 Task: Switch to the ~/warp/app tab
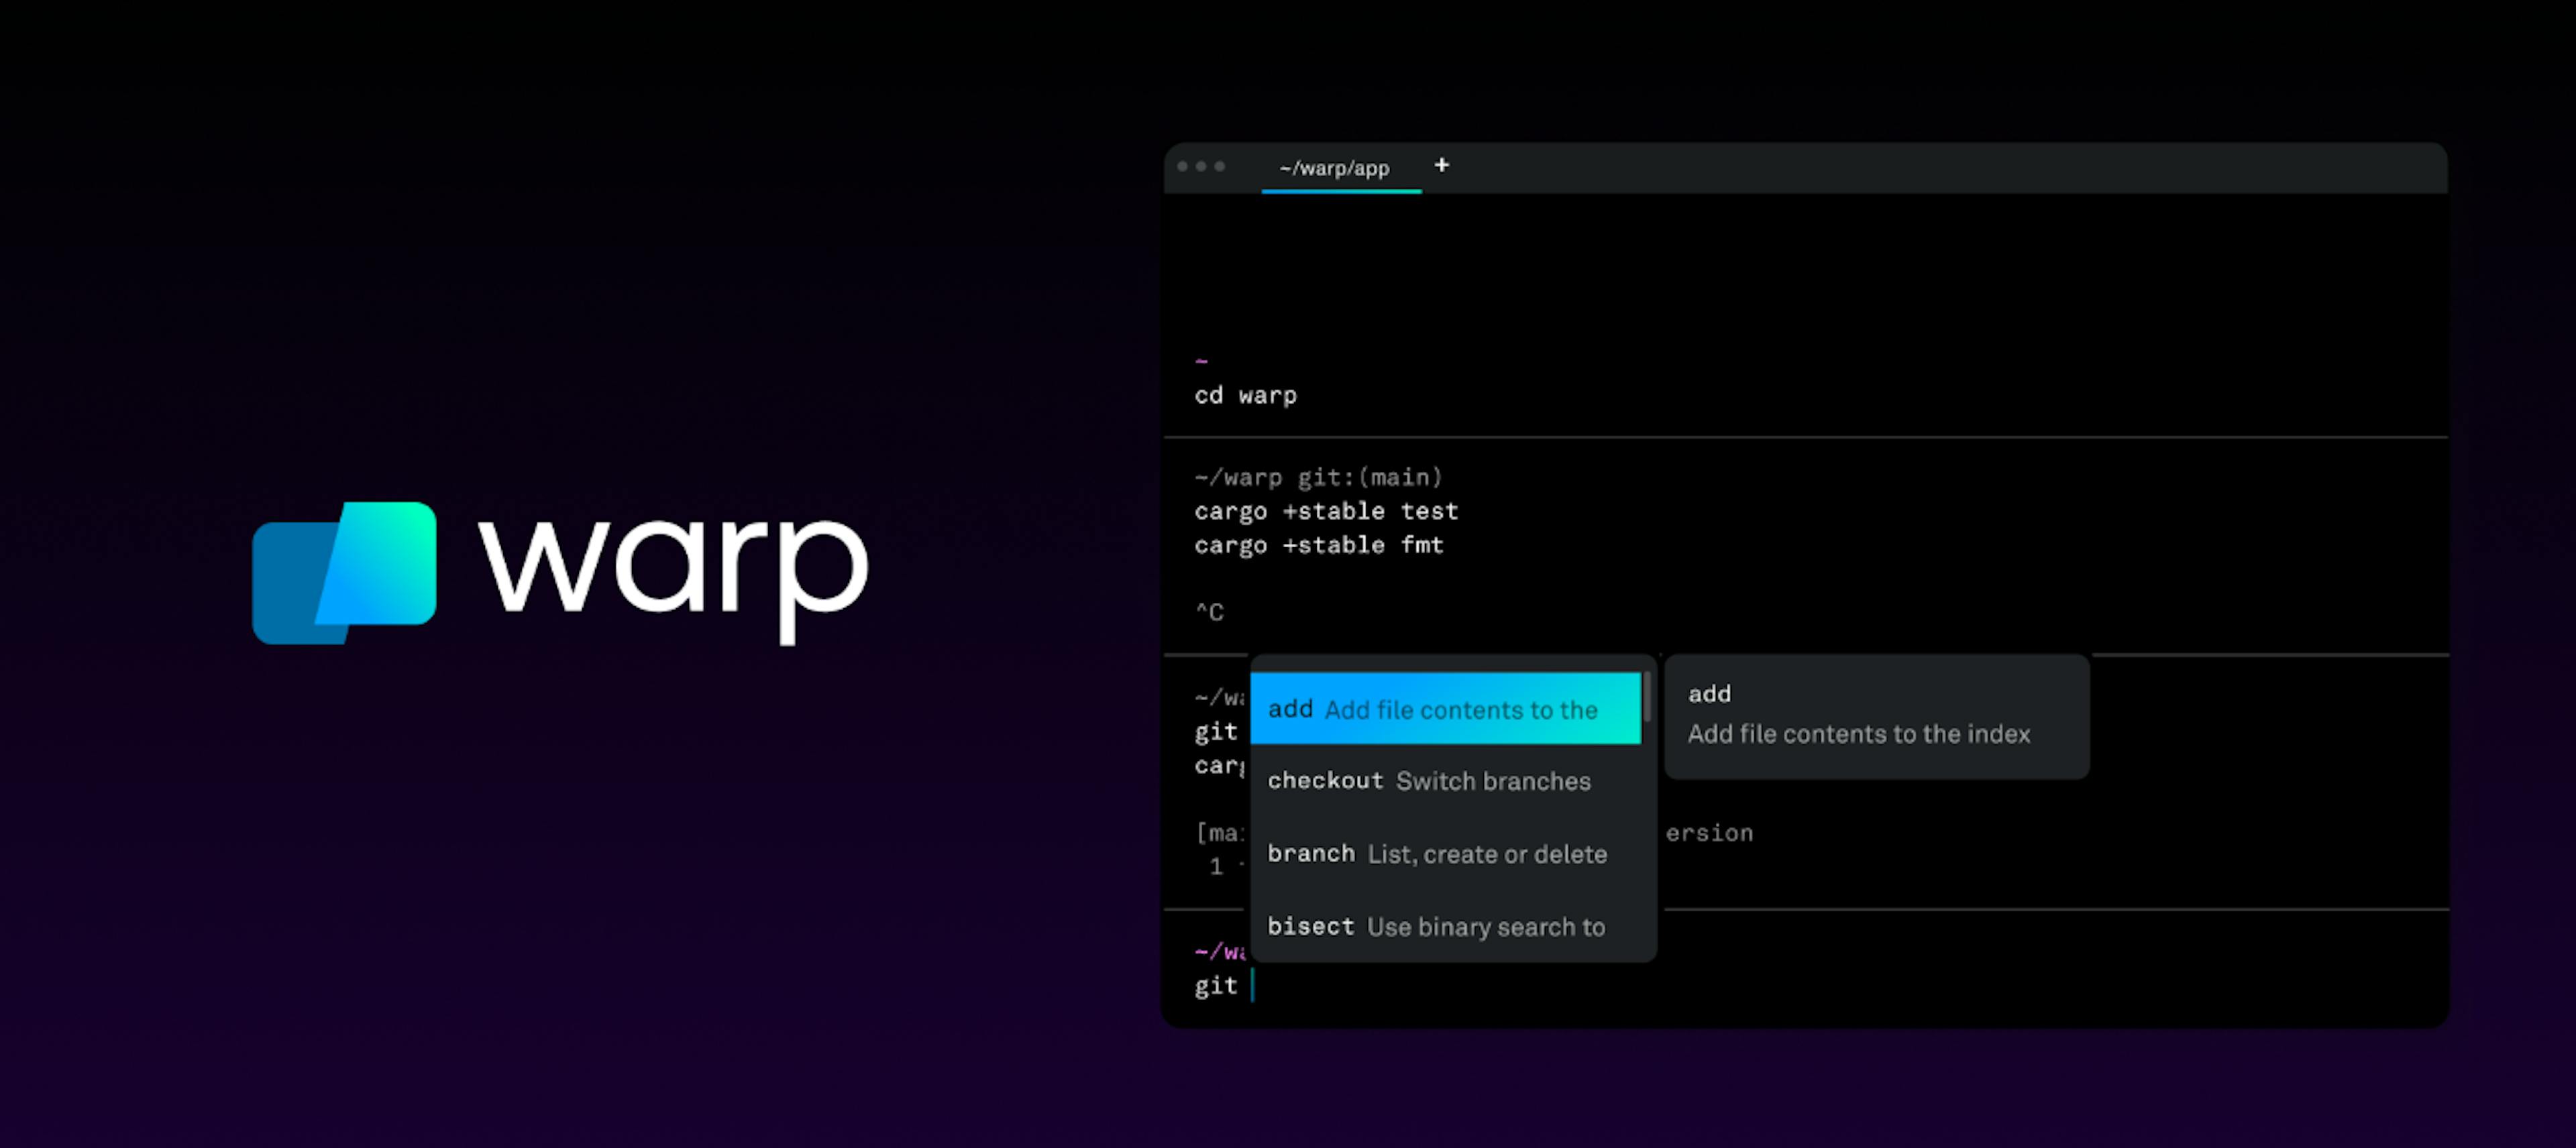(1334, 168)
